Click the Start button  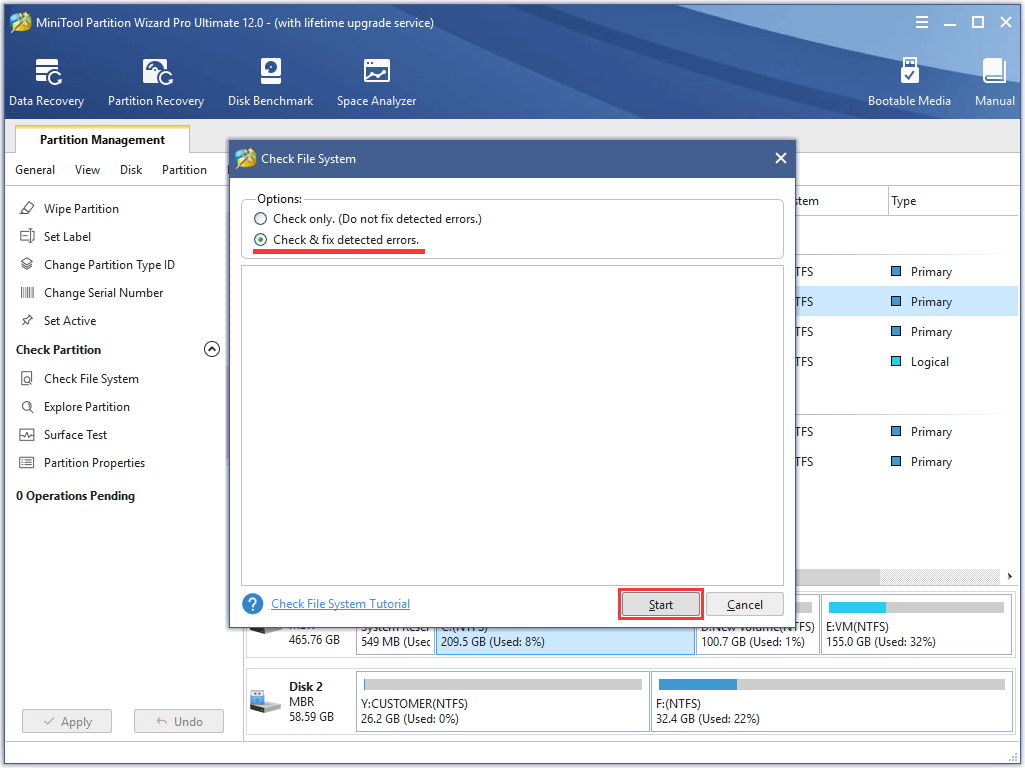pyautogui.click(x=660, y=605)
